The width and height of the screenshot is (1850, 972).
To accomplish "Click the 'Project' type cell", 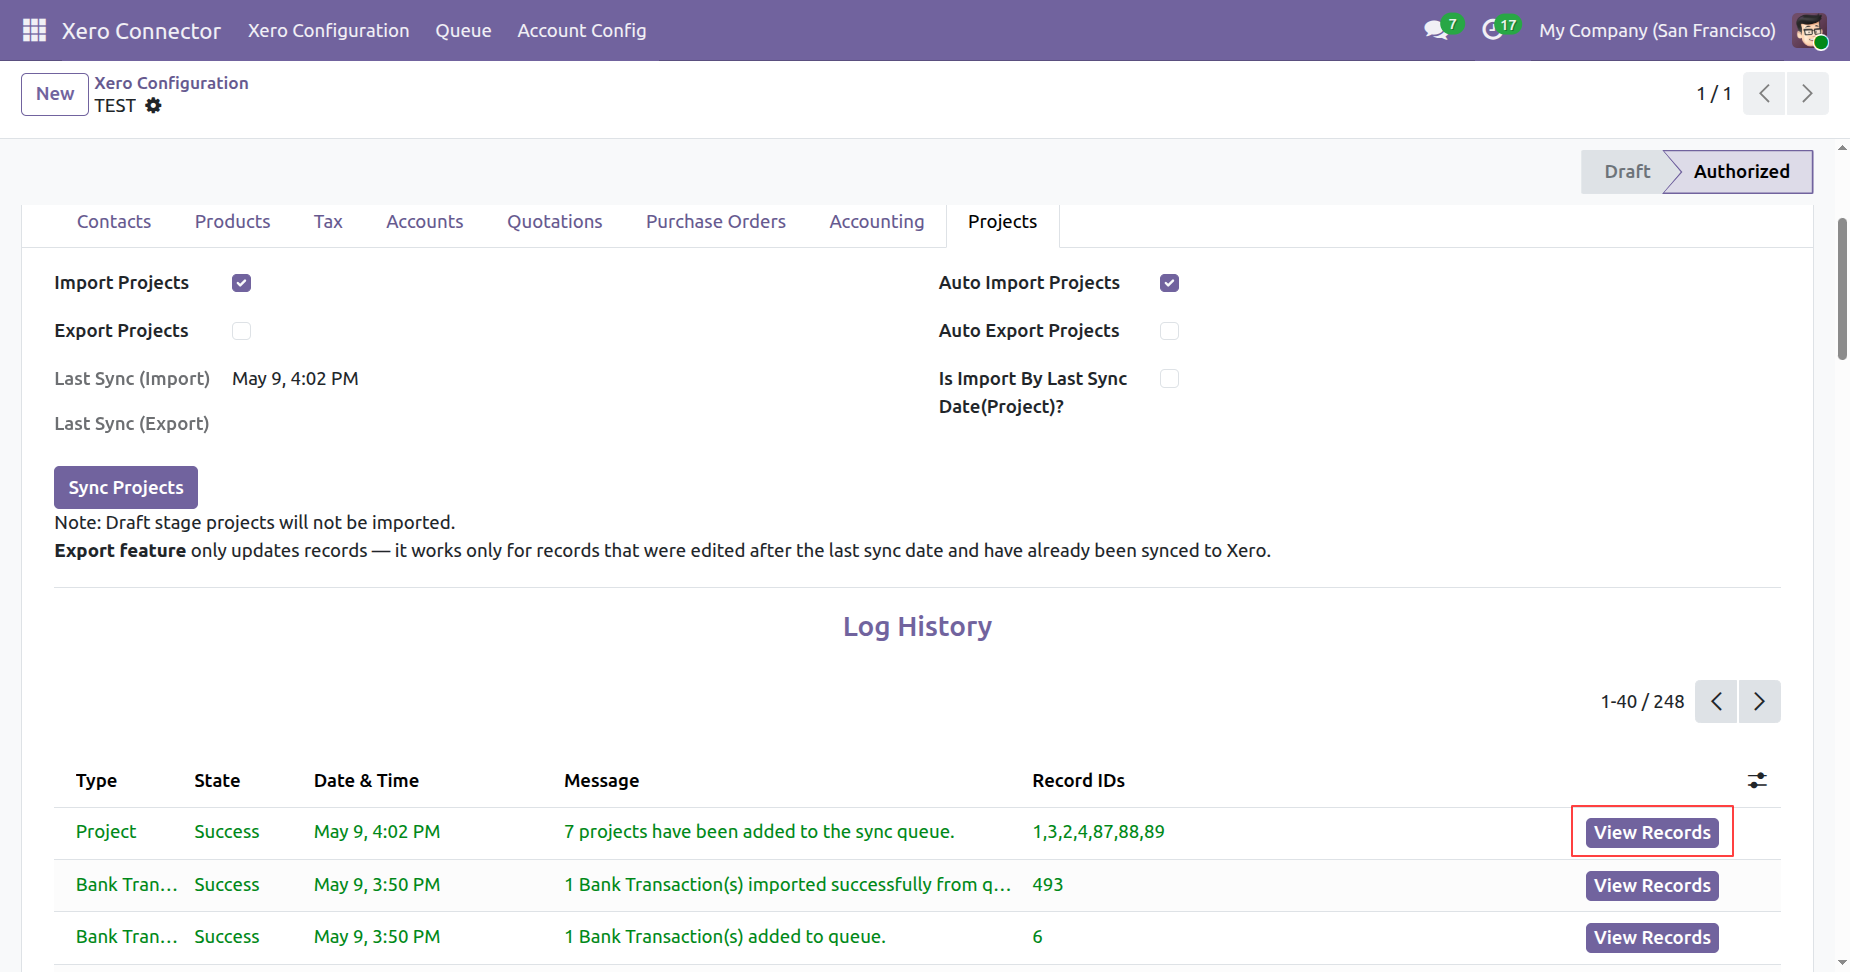I will click(106, 832).
